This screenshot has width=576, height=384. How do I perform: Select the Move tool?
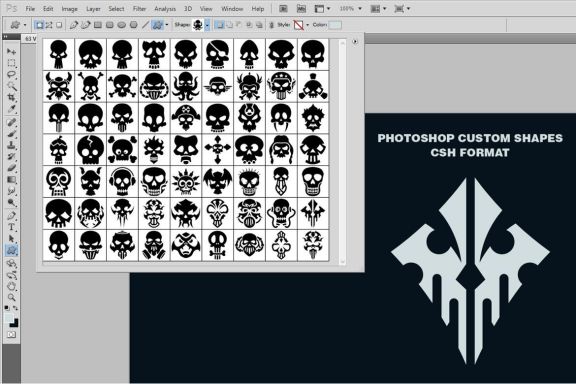pyautogui.click(x=11, y=51)
